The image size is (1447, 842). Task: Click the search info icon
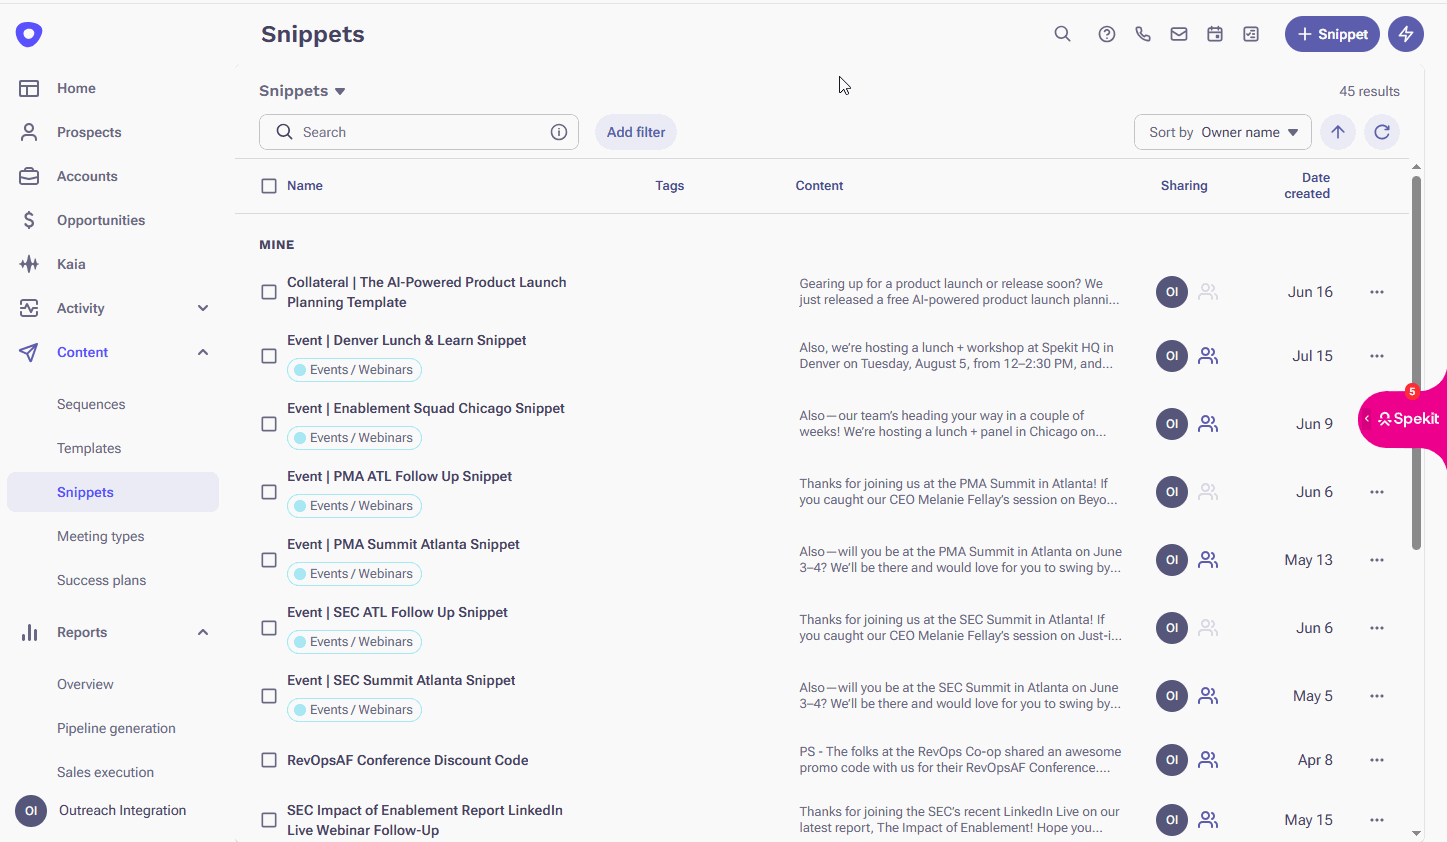tap(559, 132)
